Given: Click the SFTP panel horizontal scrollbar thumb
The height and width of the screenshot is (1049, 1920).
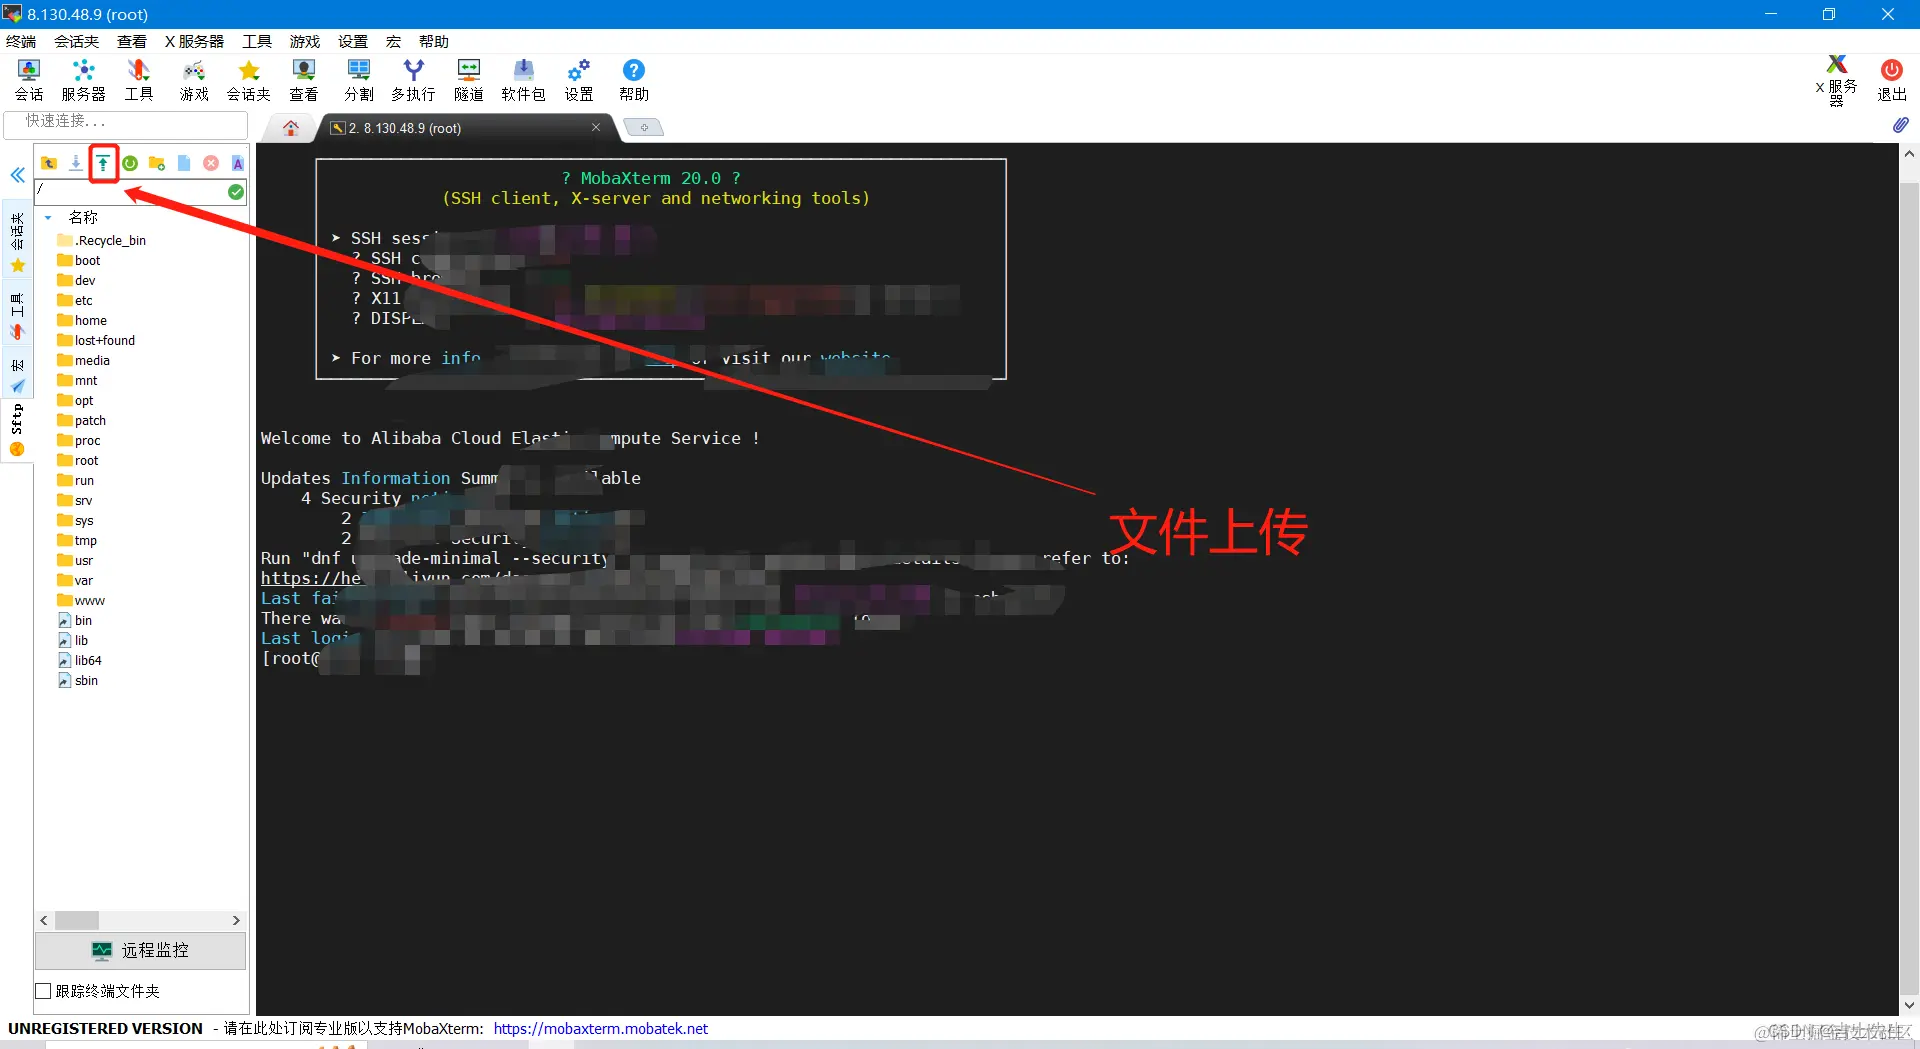Looking at the screenshot, I should tap(77, 920).
